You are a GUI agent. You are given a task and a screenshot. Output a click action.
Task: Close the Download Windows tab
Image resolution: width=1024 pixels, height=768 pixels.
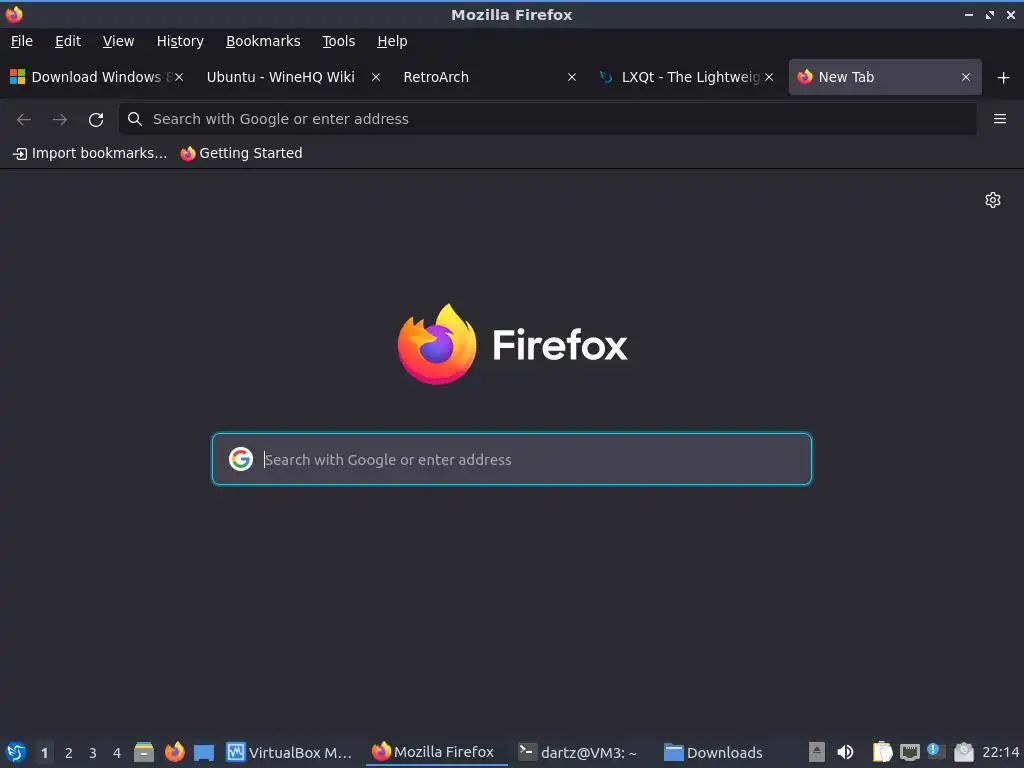pos(179,77)
